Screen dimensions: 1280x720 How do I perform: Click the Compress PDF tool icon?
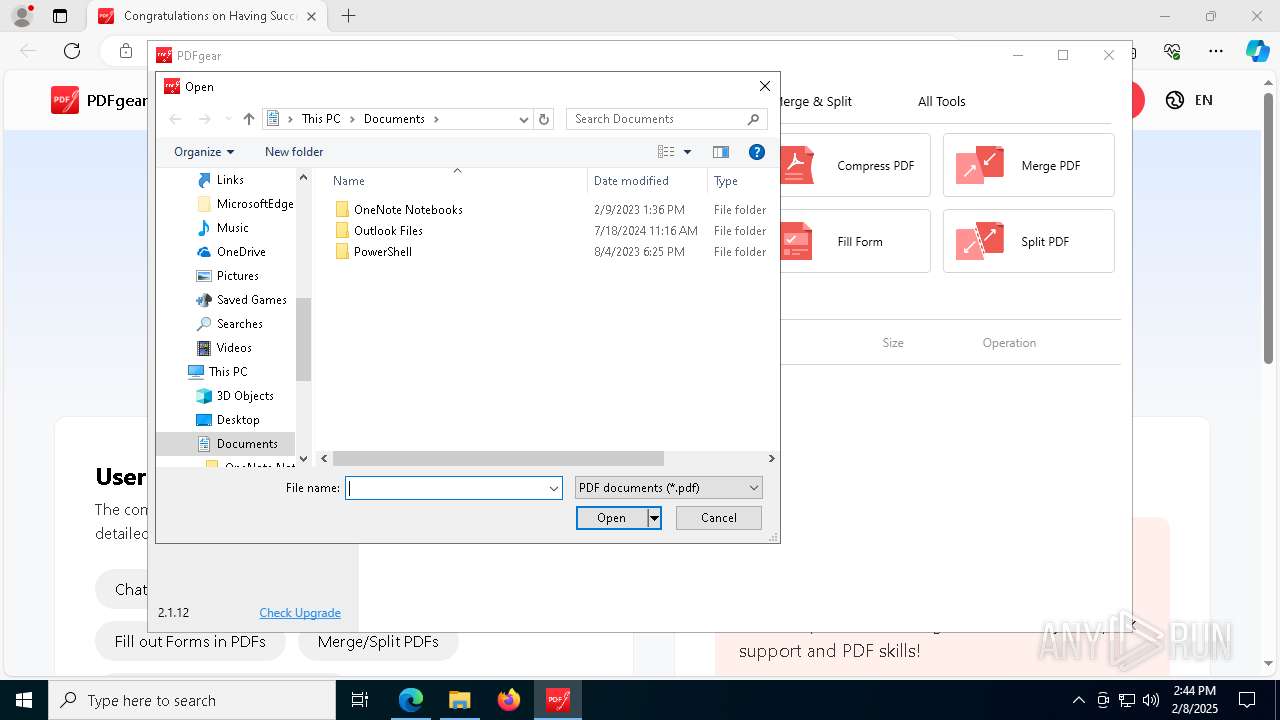(798, 165)
